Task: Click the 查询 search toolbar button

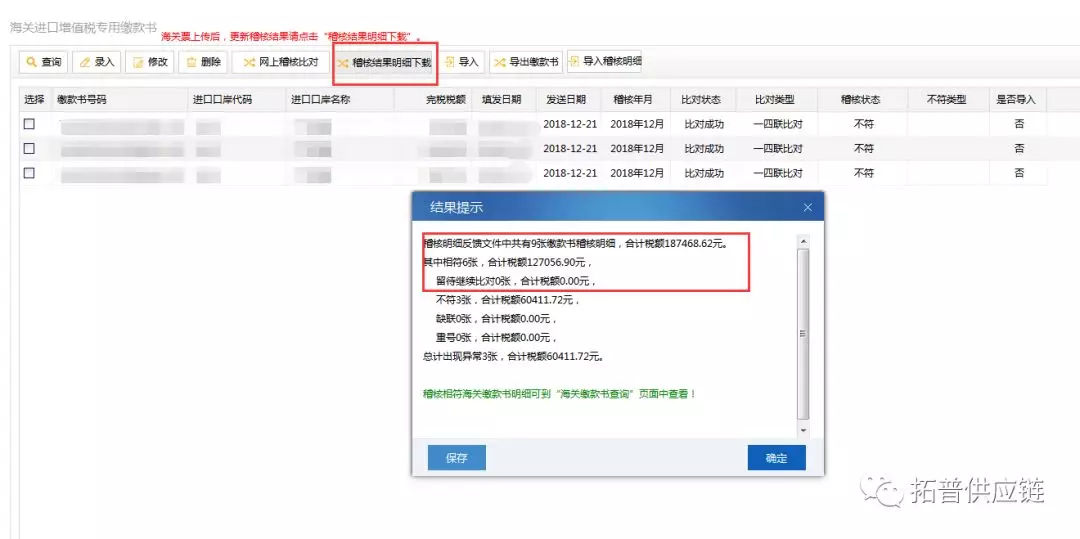Action: click(x=44, y=62)
